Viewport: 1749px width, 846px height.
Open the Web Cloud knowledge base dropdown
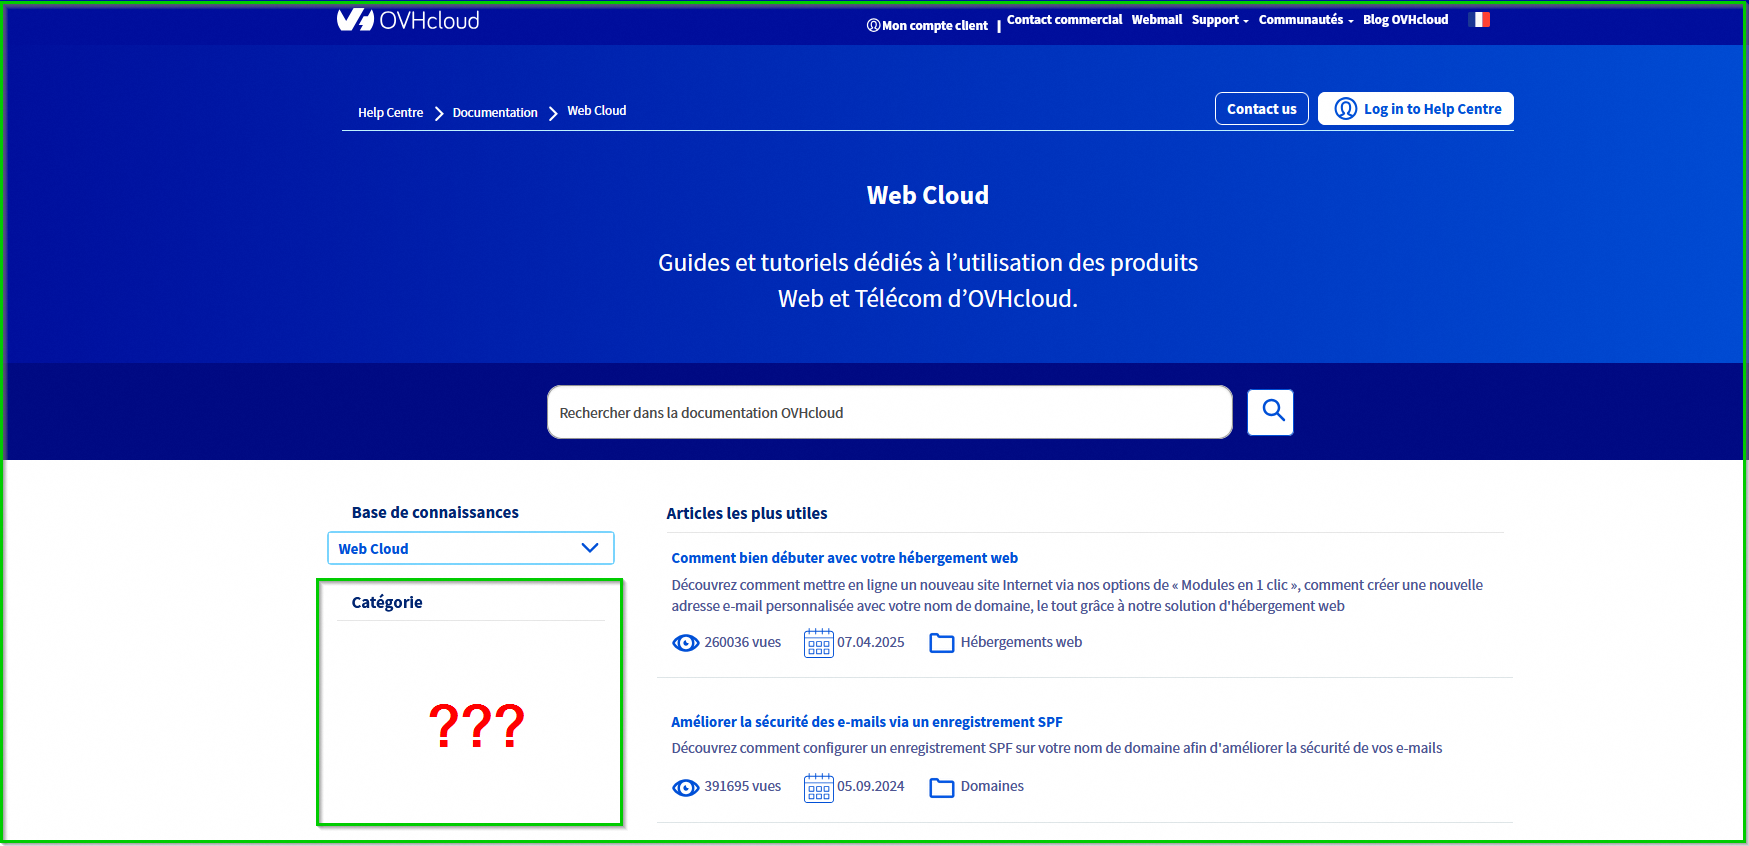470,548
